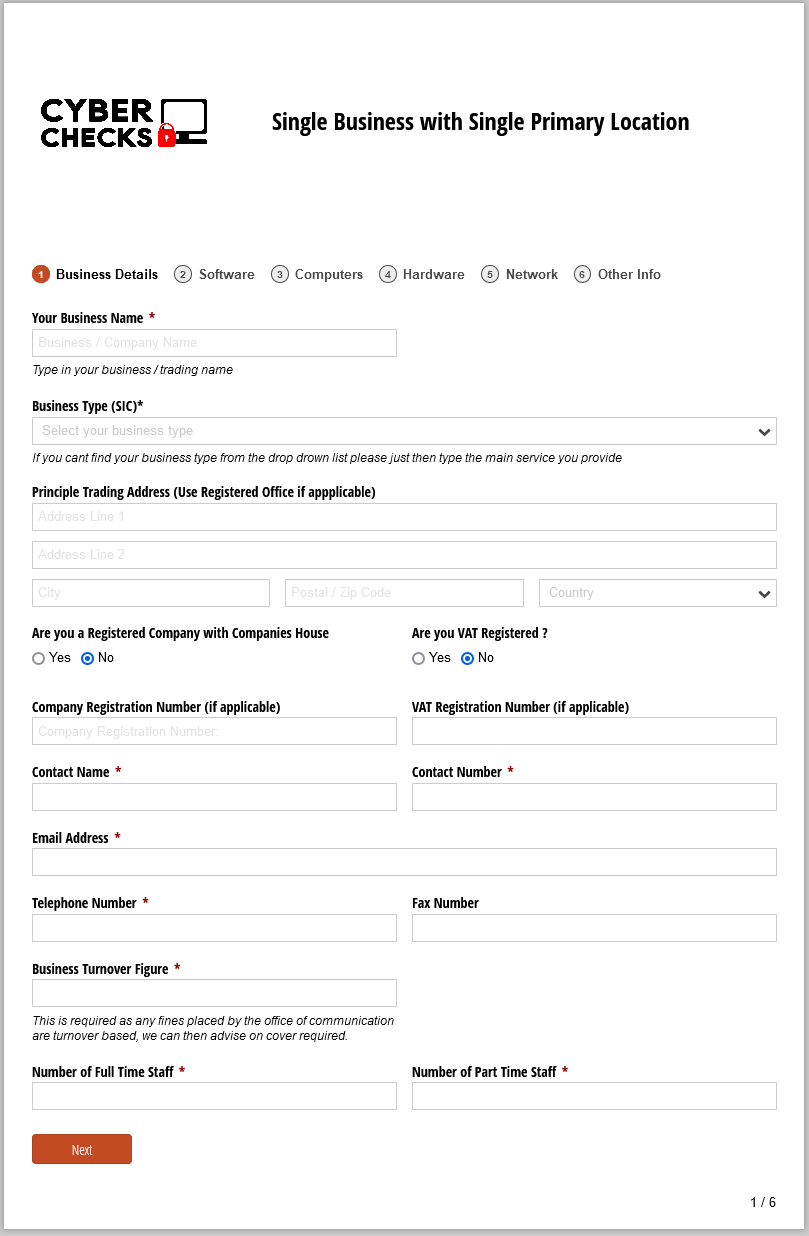Select the Postal / Zip Code field

[x=404, y=593]
